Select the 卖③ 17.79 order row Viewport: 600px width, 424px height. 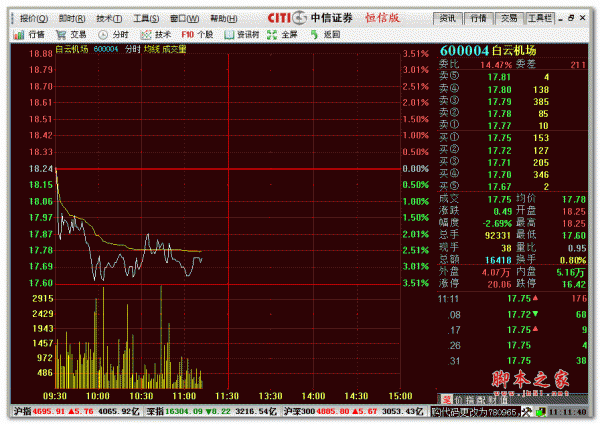[x=512, y=101]
